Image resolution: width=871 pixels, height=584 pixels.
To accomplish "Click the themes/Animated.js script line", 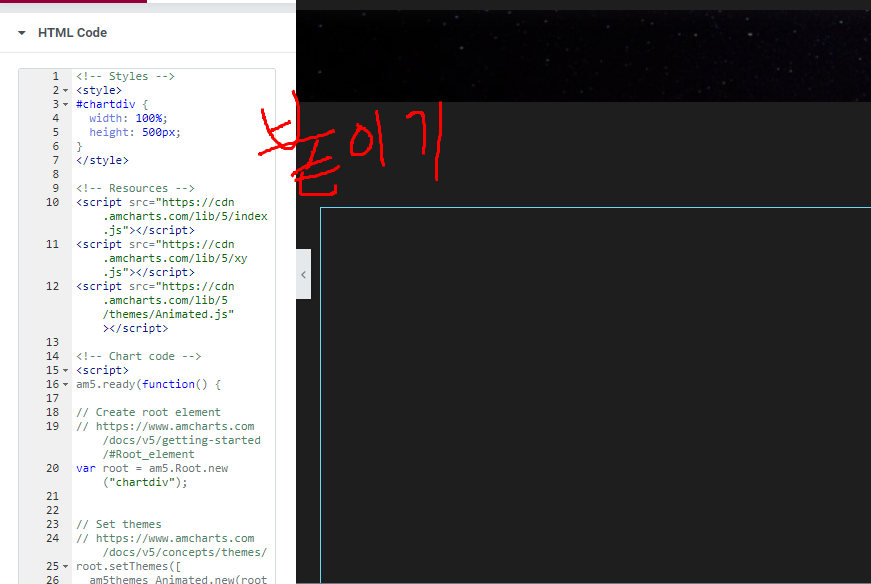I will (x=155, y=307).
